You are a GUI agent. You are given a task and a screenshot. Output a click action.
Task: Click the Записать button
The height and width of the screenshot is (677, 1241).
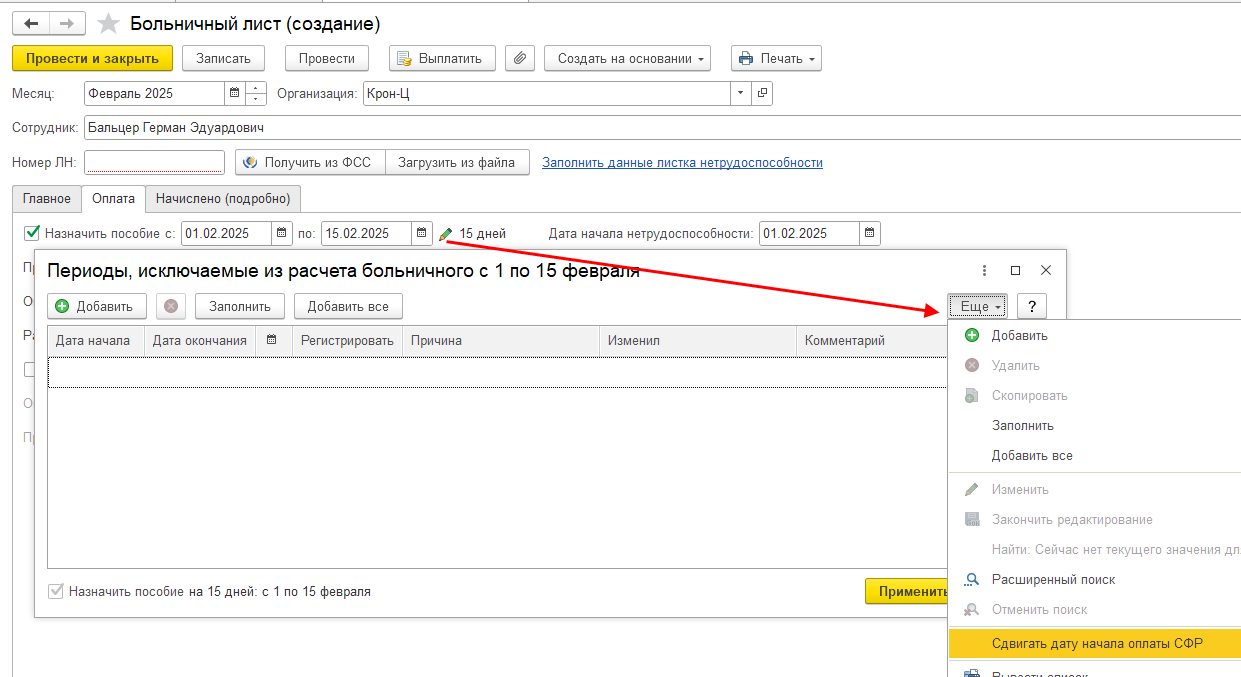point(223,58)
